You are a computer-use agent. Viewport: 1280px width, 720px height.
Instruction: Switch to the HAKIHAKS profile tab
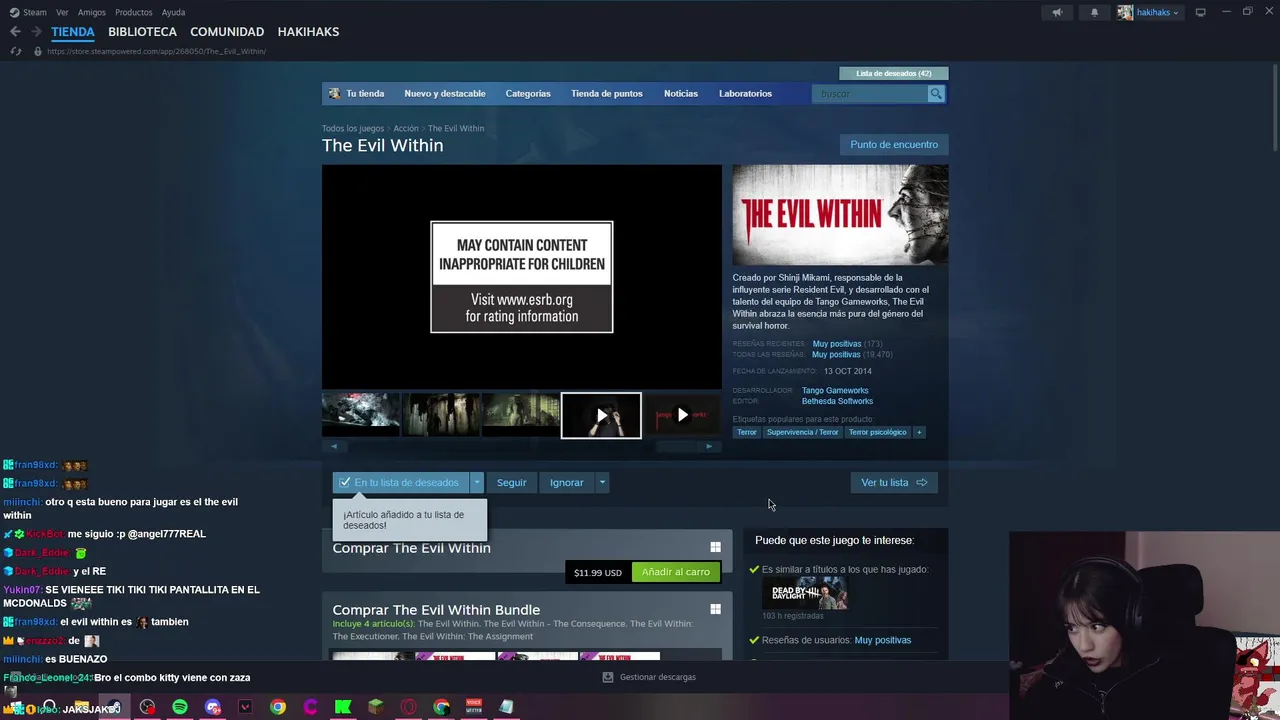coord(308,32)
